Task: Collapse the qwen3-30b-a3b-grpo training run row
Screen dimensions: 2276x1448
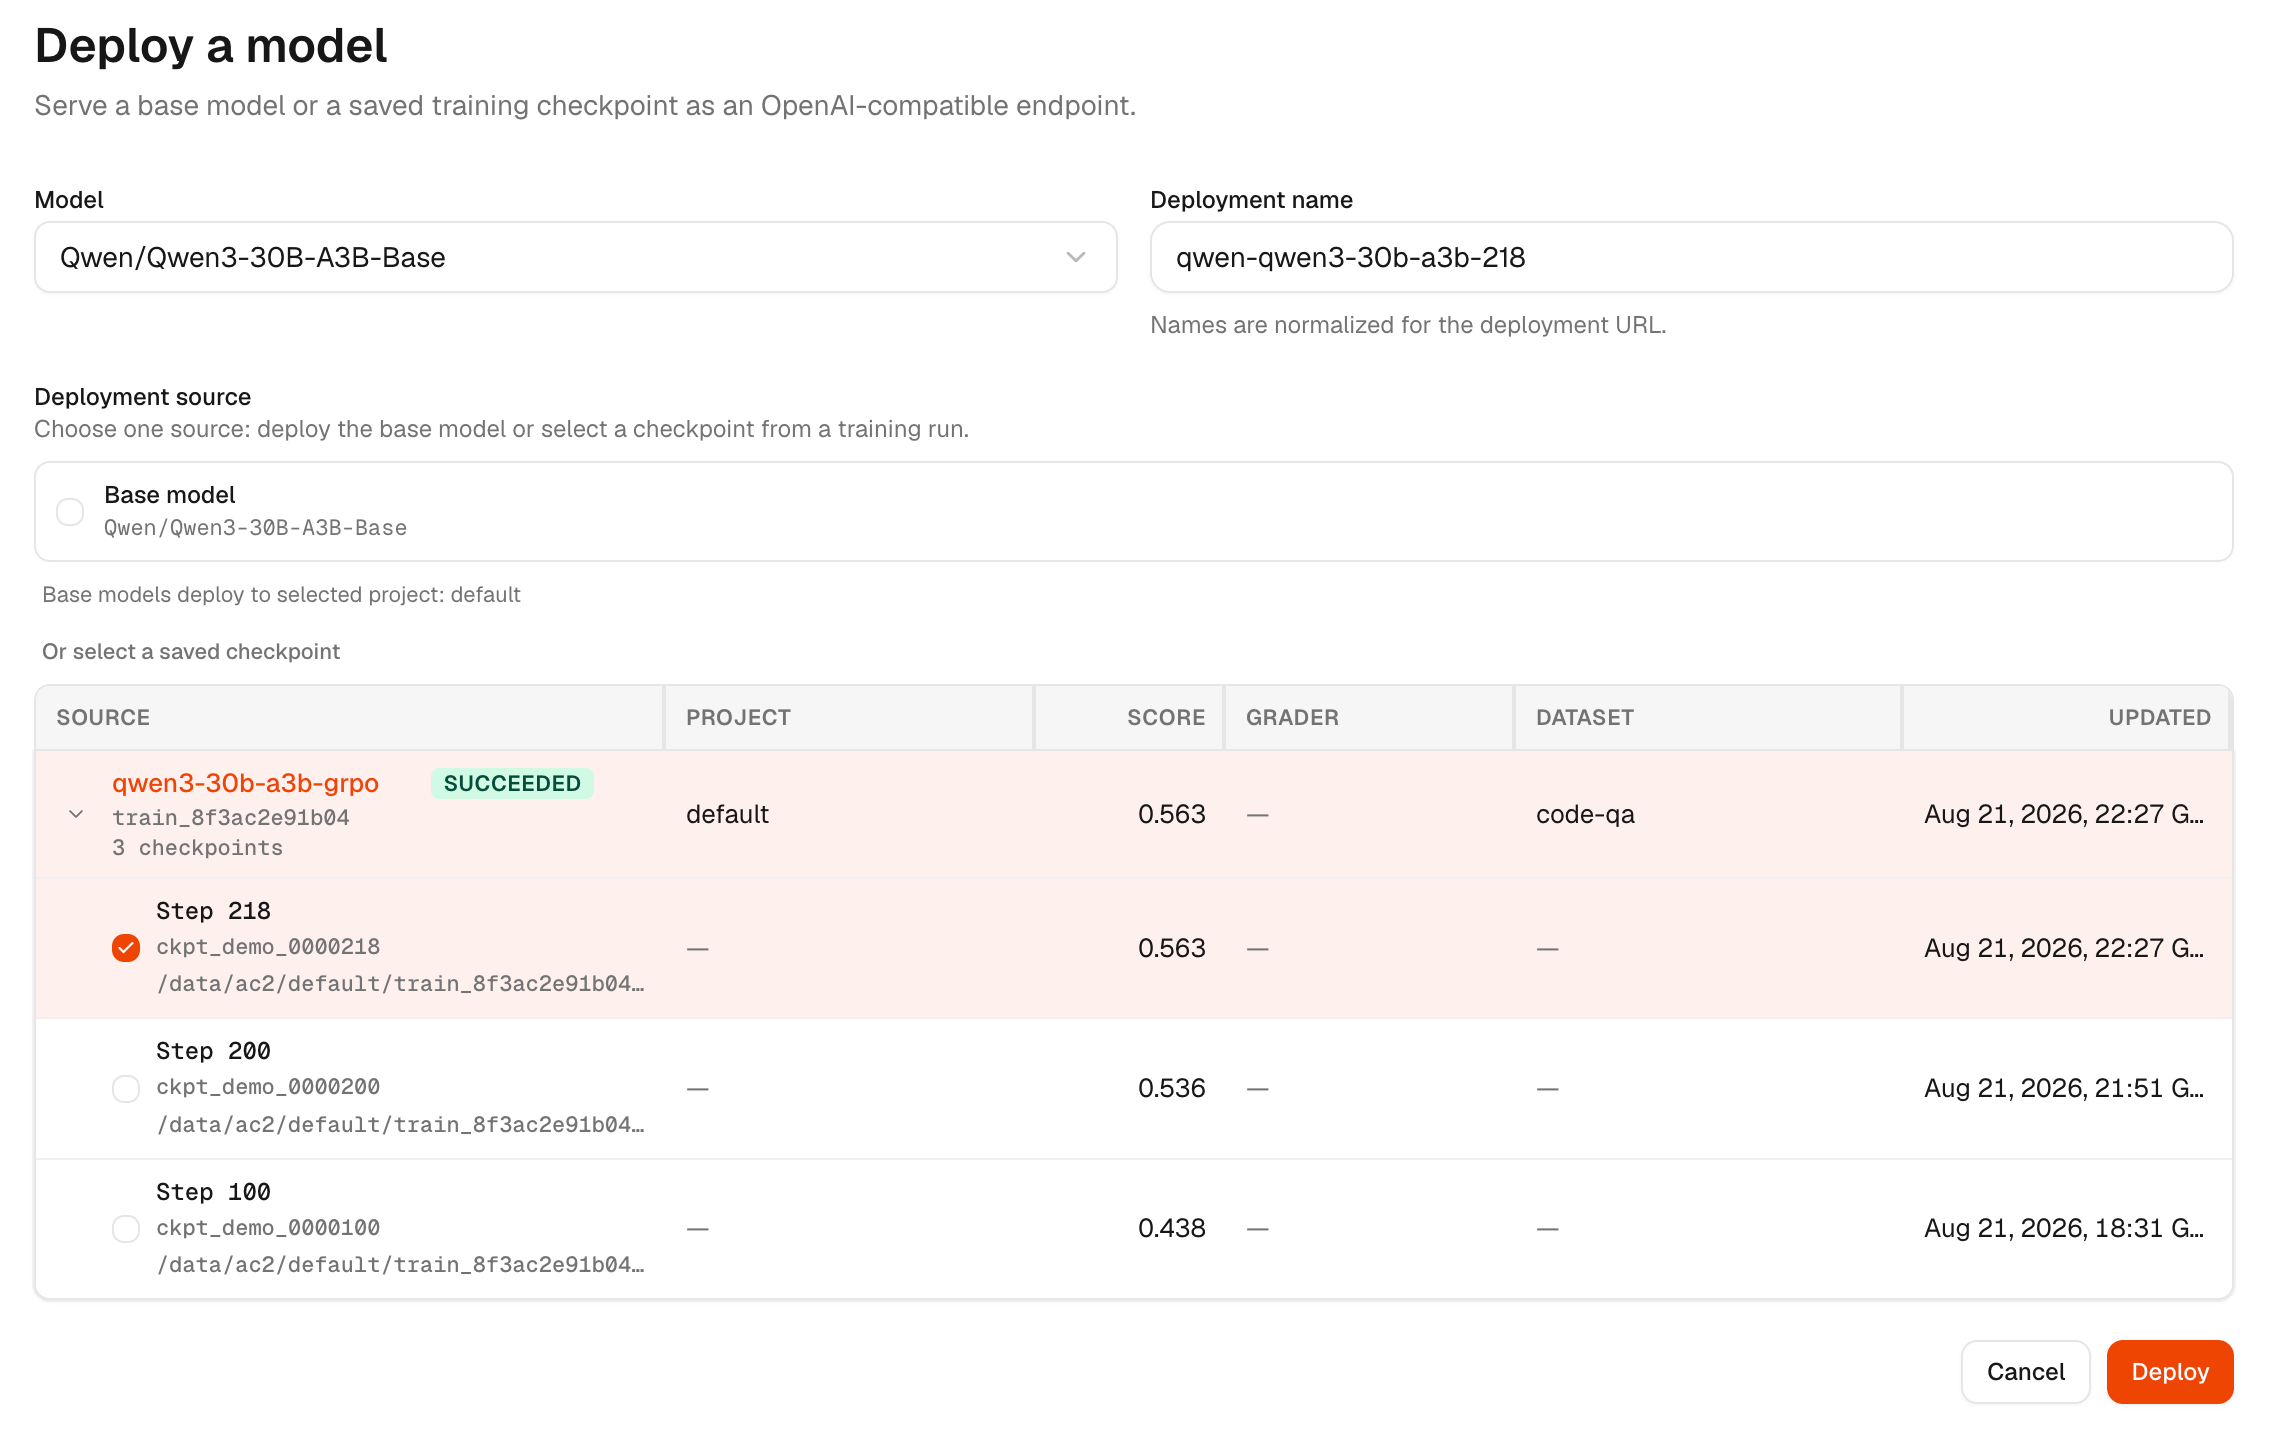Action: click(x=76, y=814)
